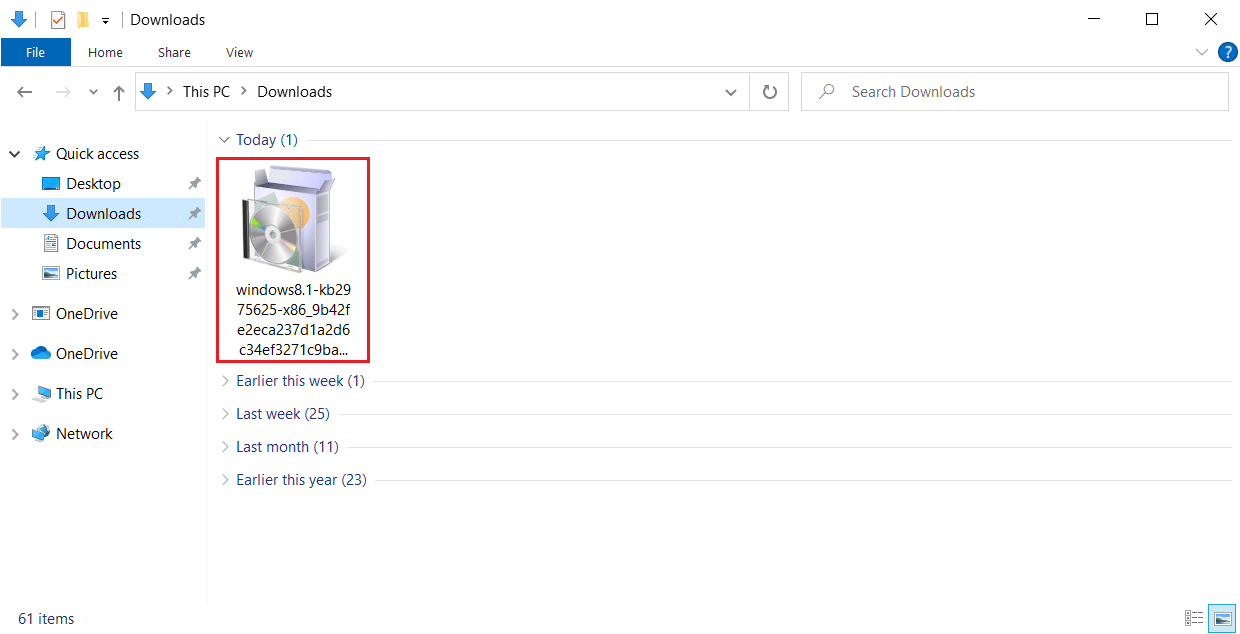Click the Search Downloads input field

coord(1015,92)
